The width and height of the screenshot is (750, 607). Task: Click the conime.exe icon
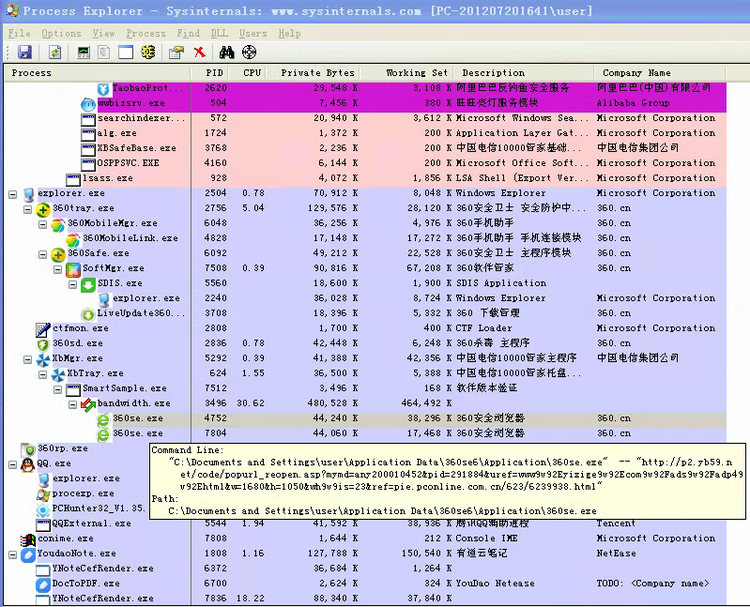[28, 540]
